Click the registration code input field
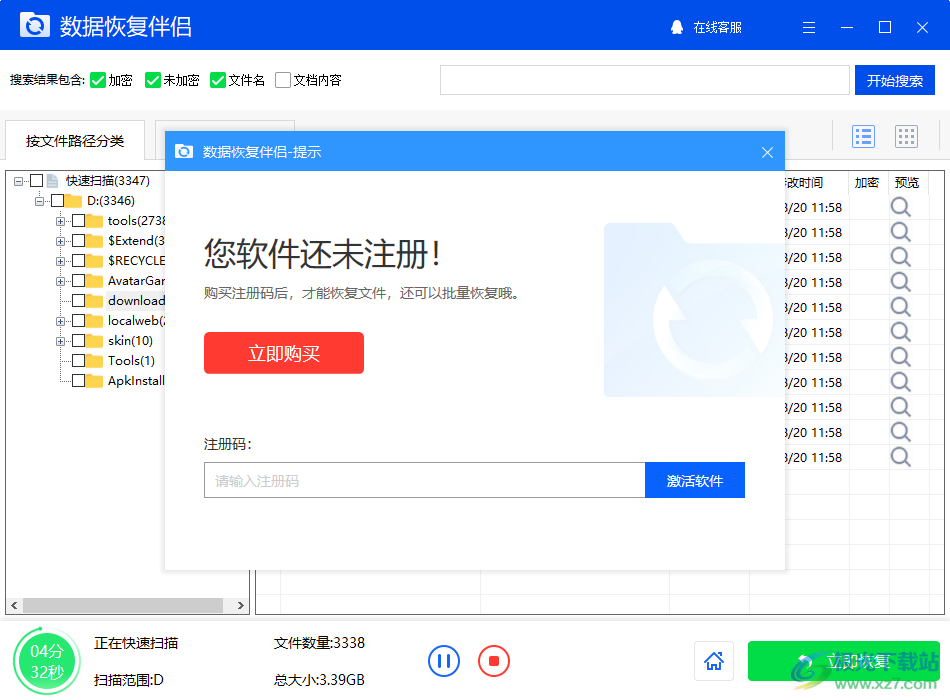The height and width of the screenshot is (700, 950). 420,480
